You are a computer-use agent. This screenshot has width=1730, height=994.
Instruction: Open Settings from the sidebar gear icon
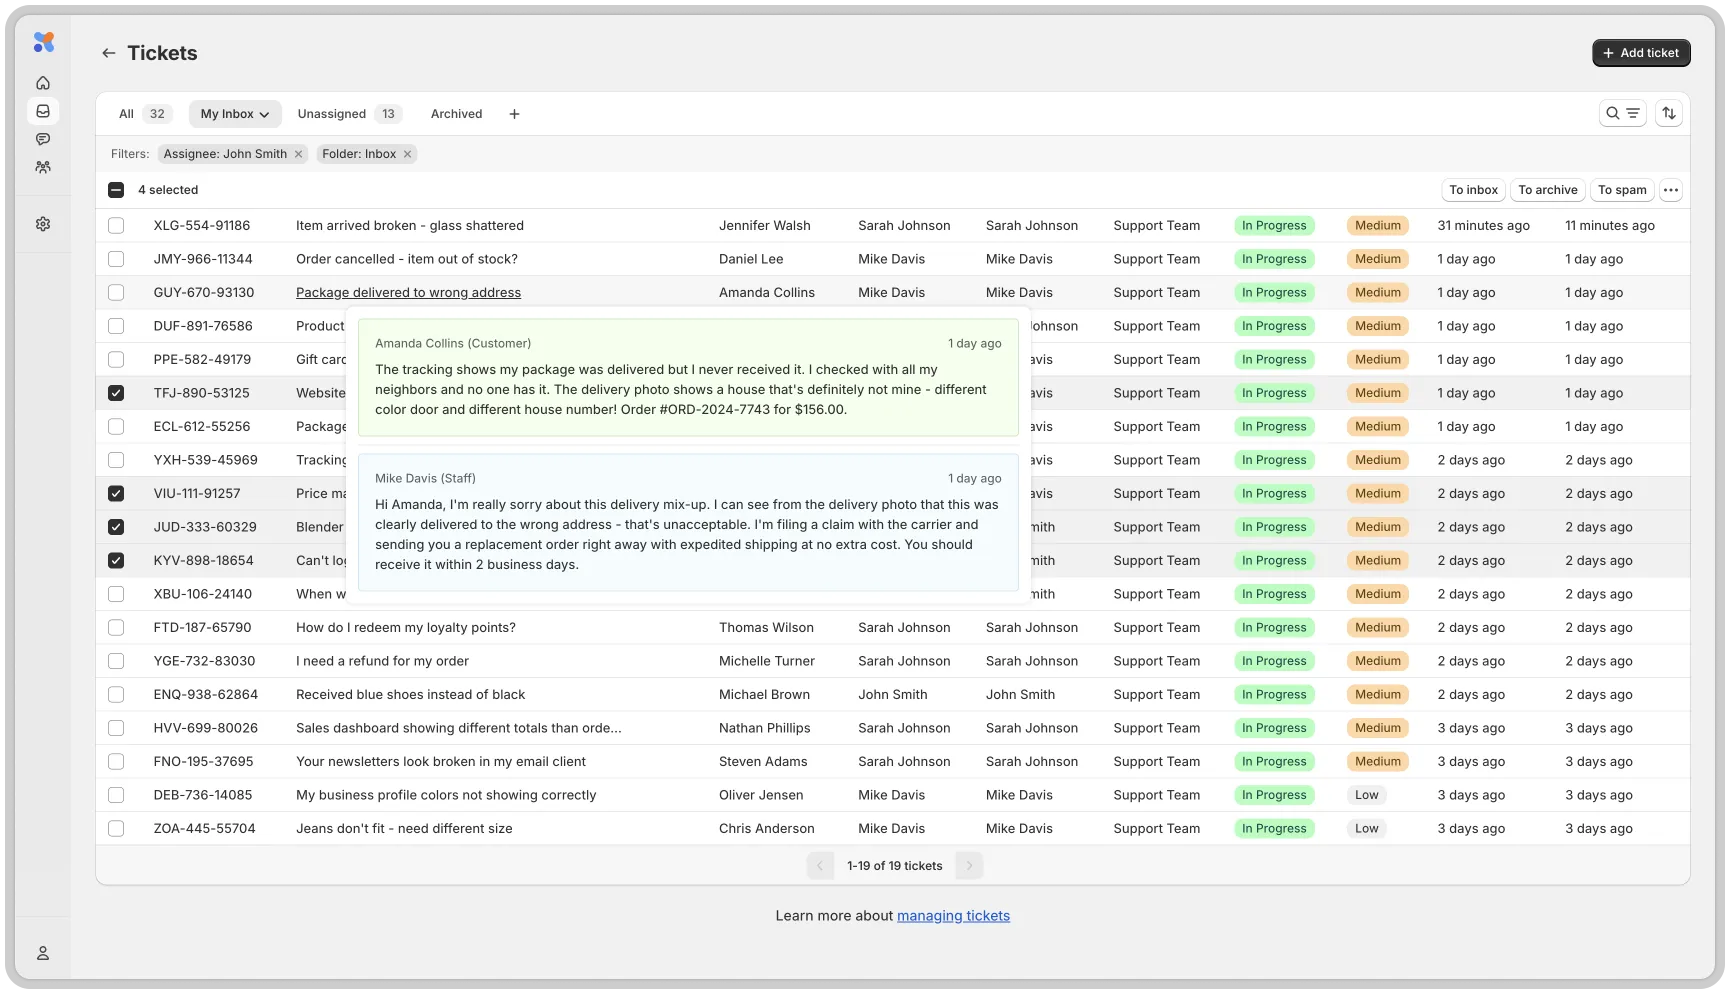[43, 223]
